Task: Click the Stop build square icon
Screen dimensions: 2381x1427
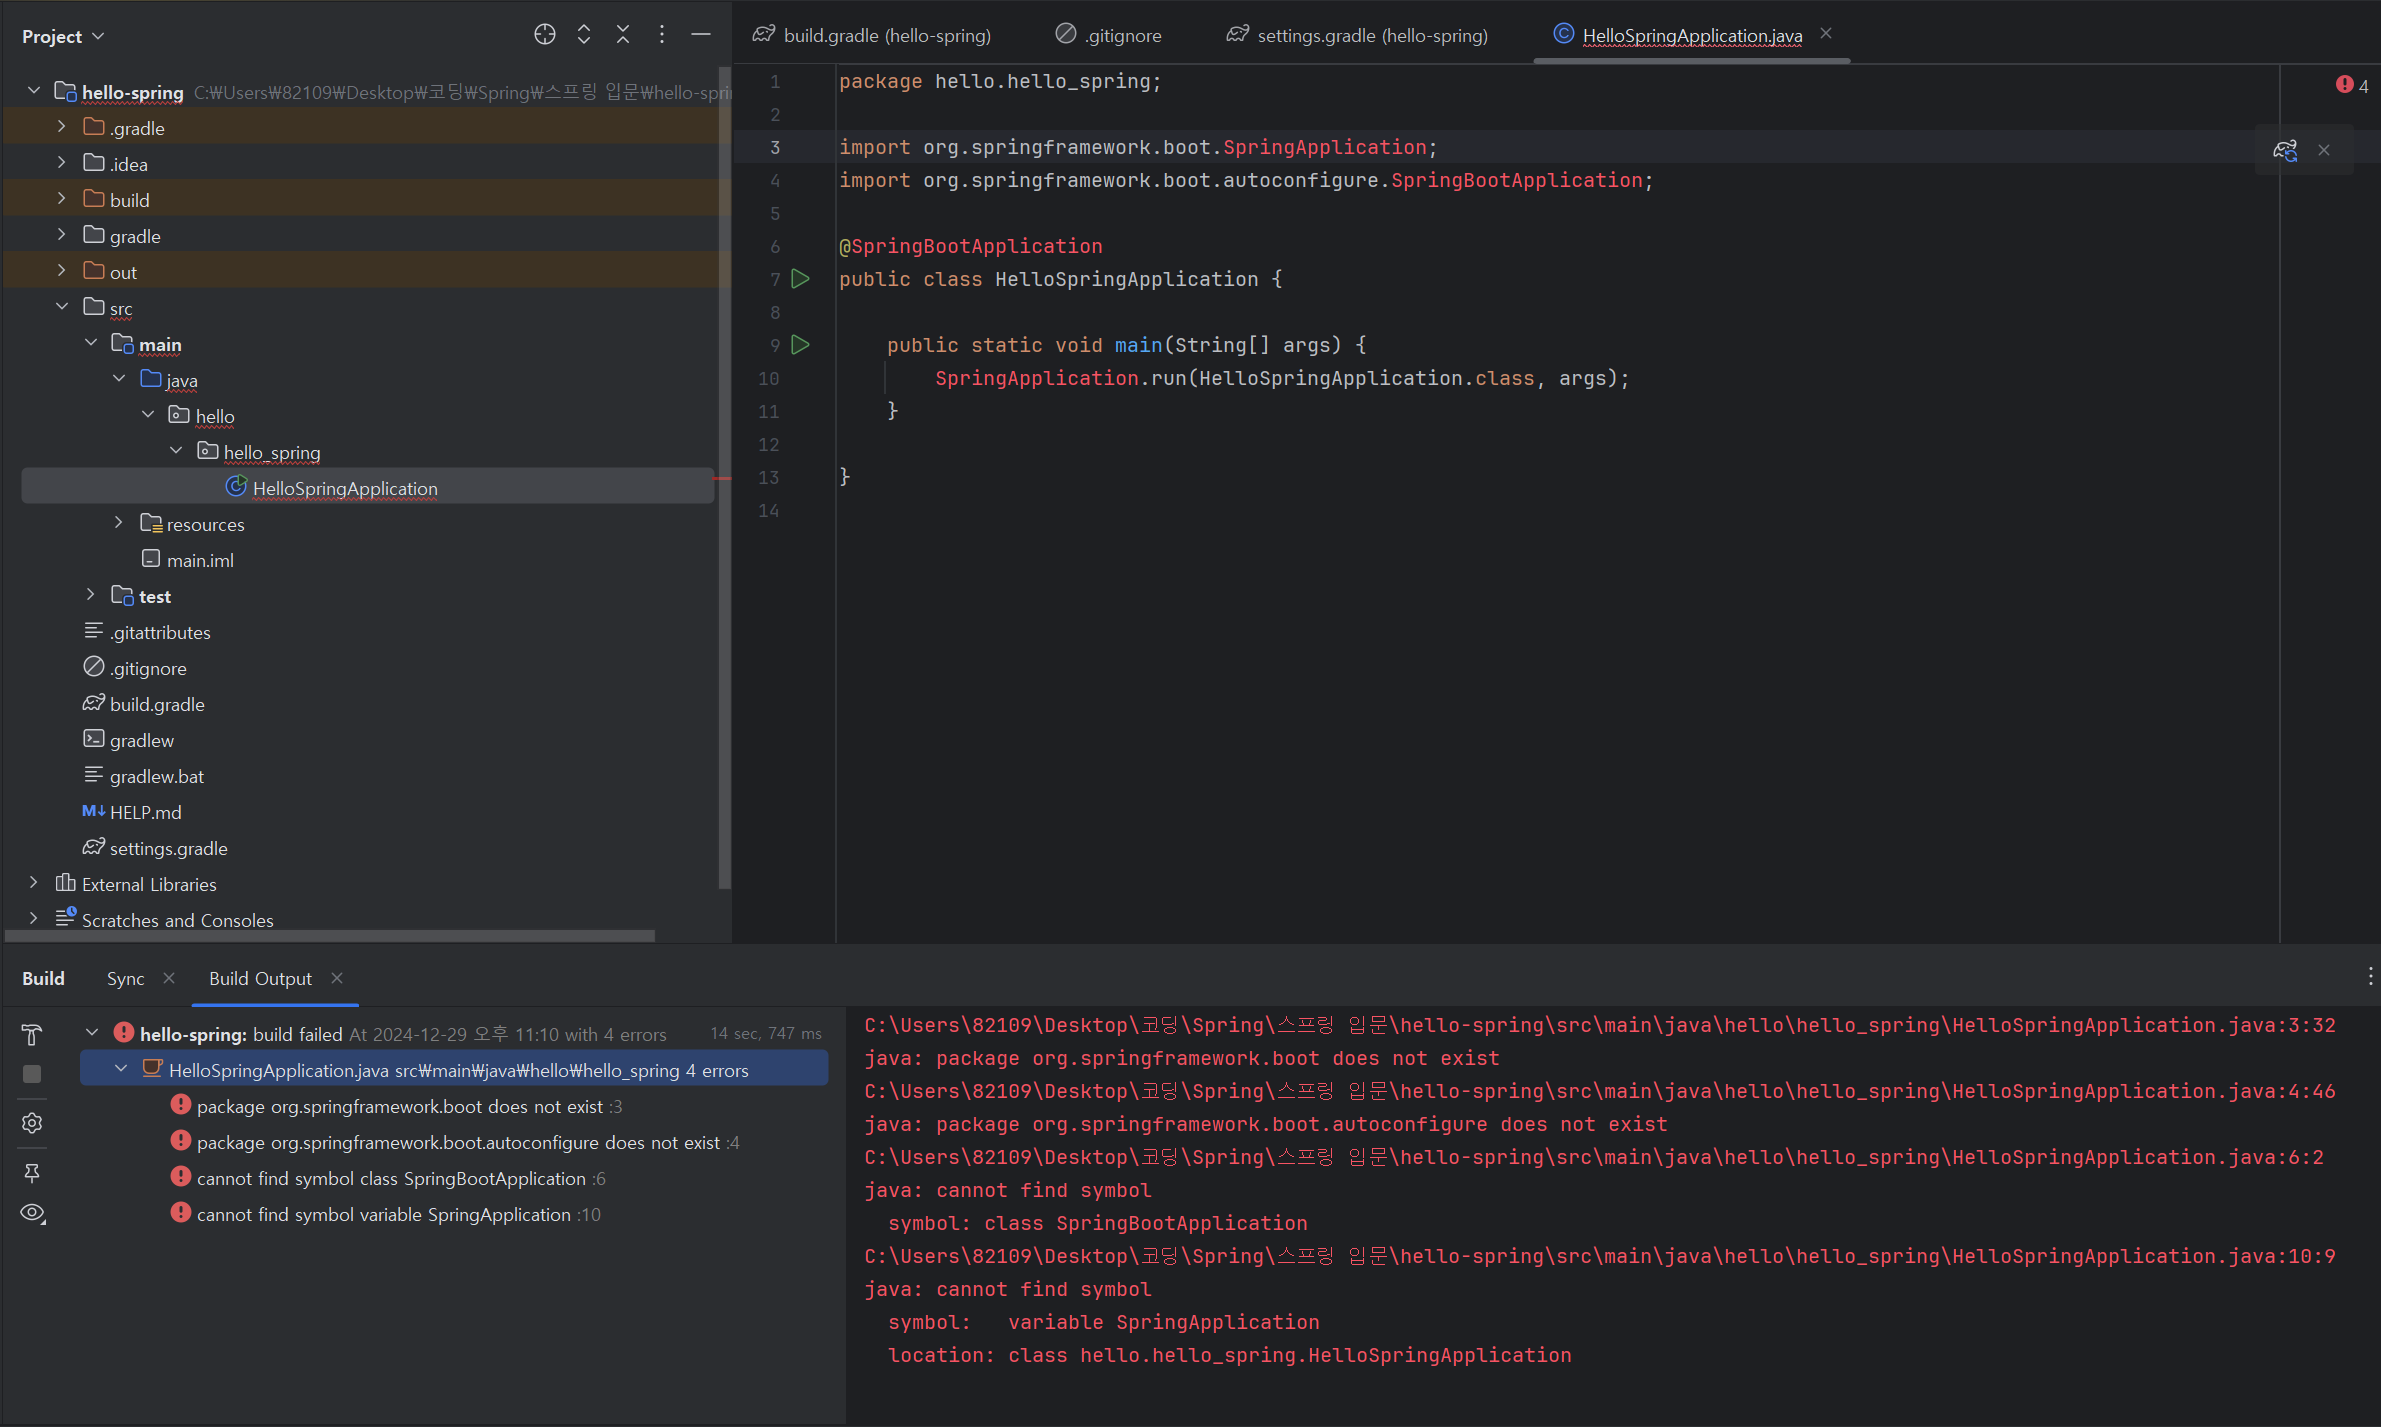Action: [32, 1073]
